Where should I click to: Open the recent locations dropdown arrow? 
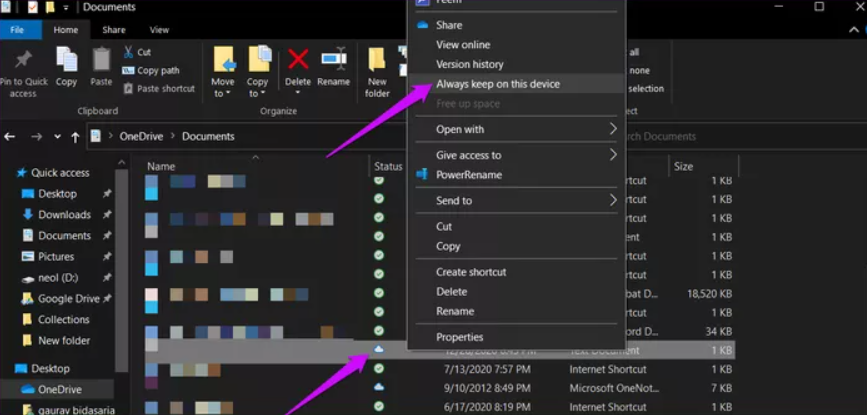point(58,136)
